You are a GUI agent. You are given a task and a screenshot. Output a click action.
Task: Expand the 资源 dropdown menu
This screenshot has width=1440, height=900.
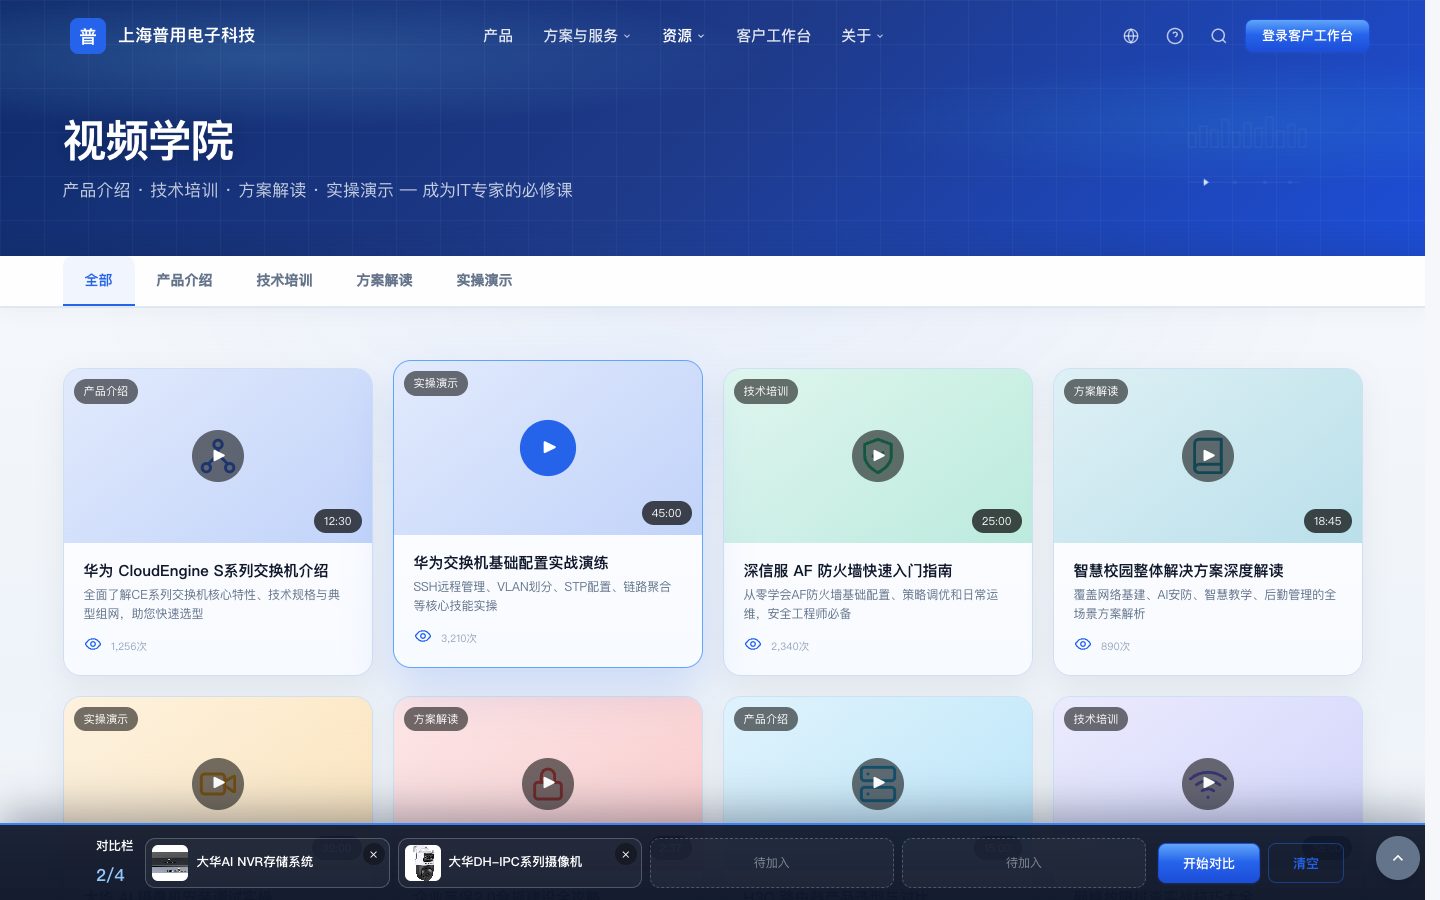684,36
